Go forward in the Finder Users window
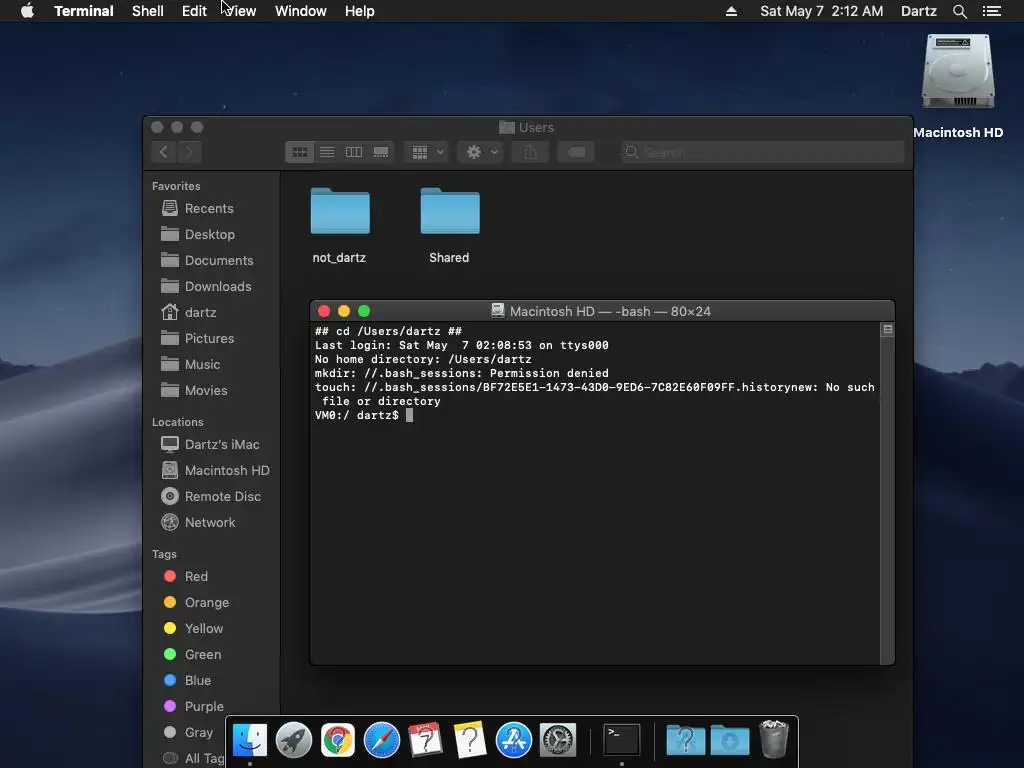Screen dimensions: 1024x768 pyautogui.click(x=189, y=152)
